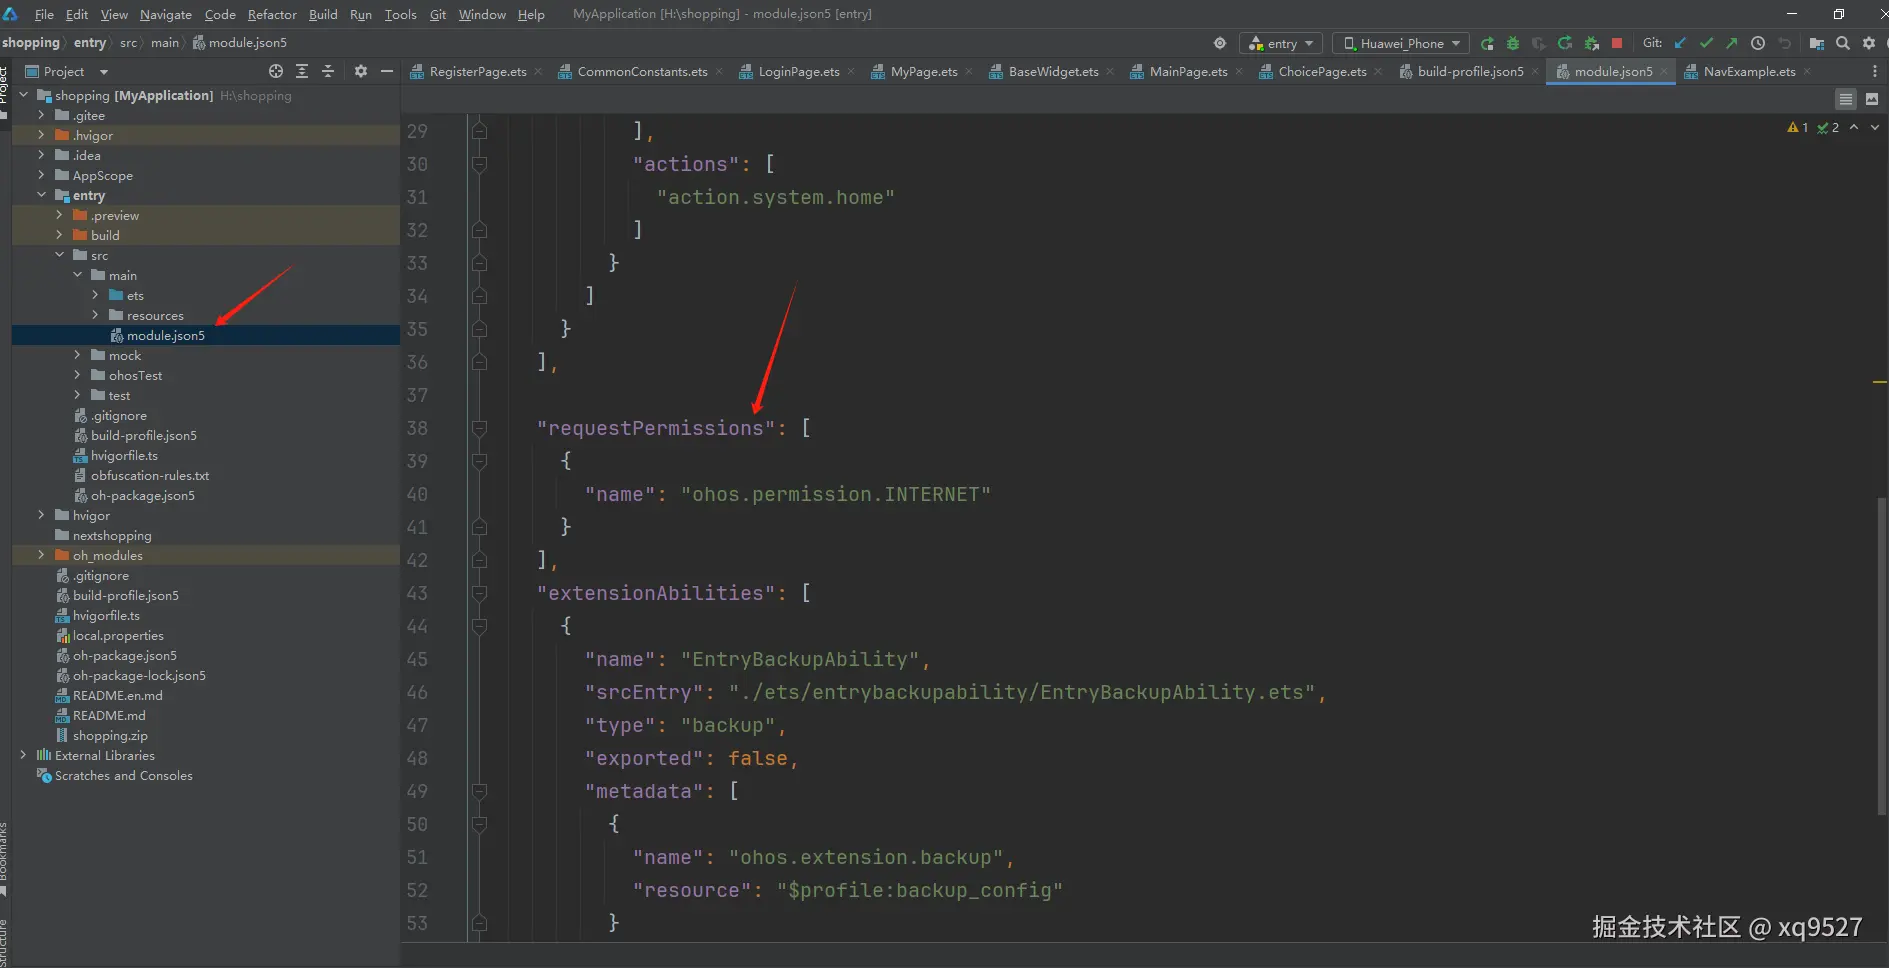Open the editor tabs overflow menu

(1875, 71)
